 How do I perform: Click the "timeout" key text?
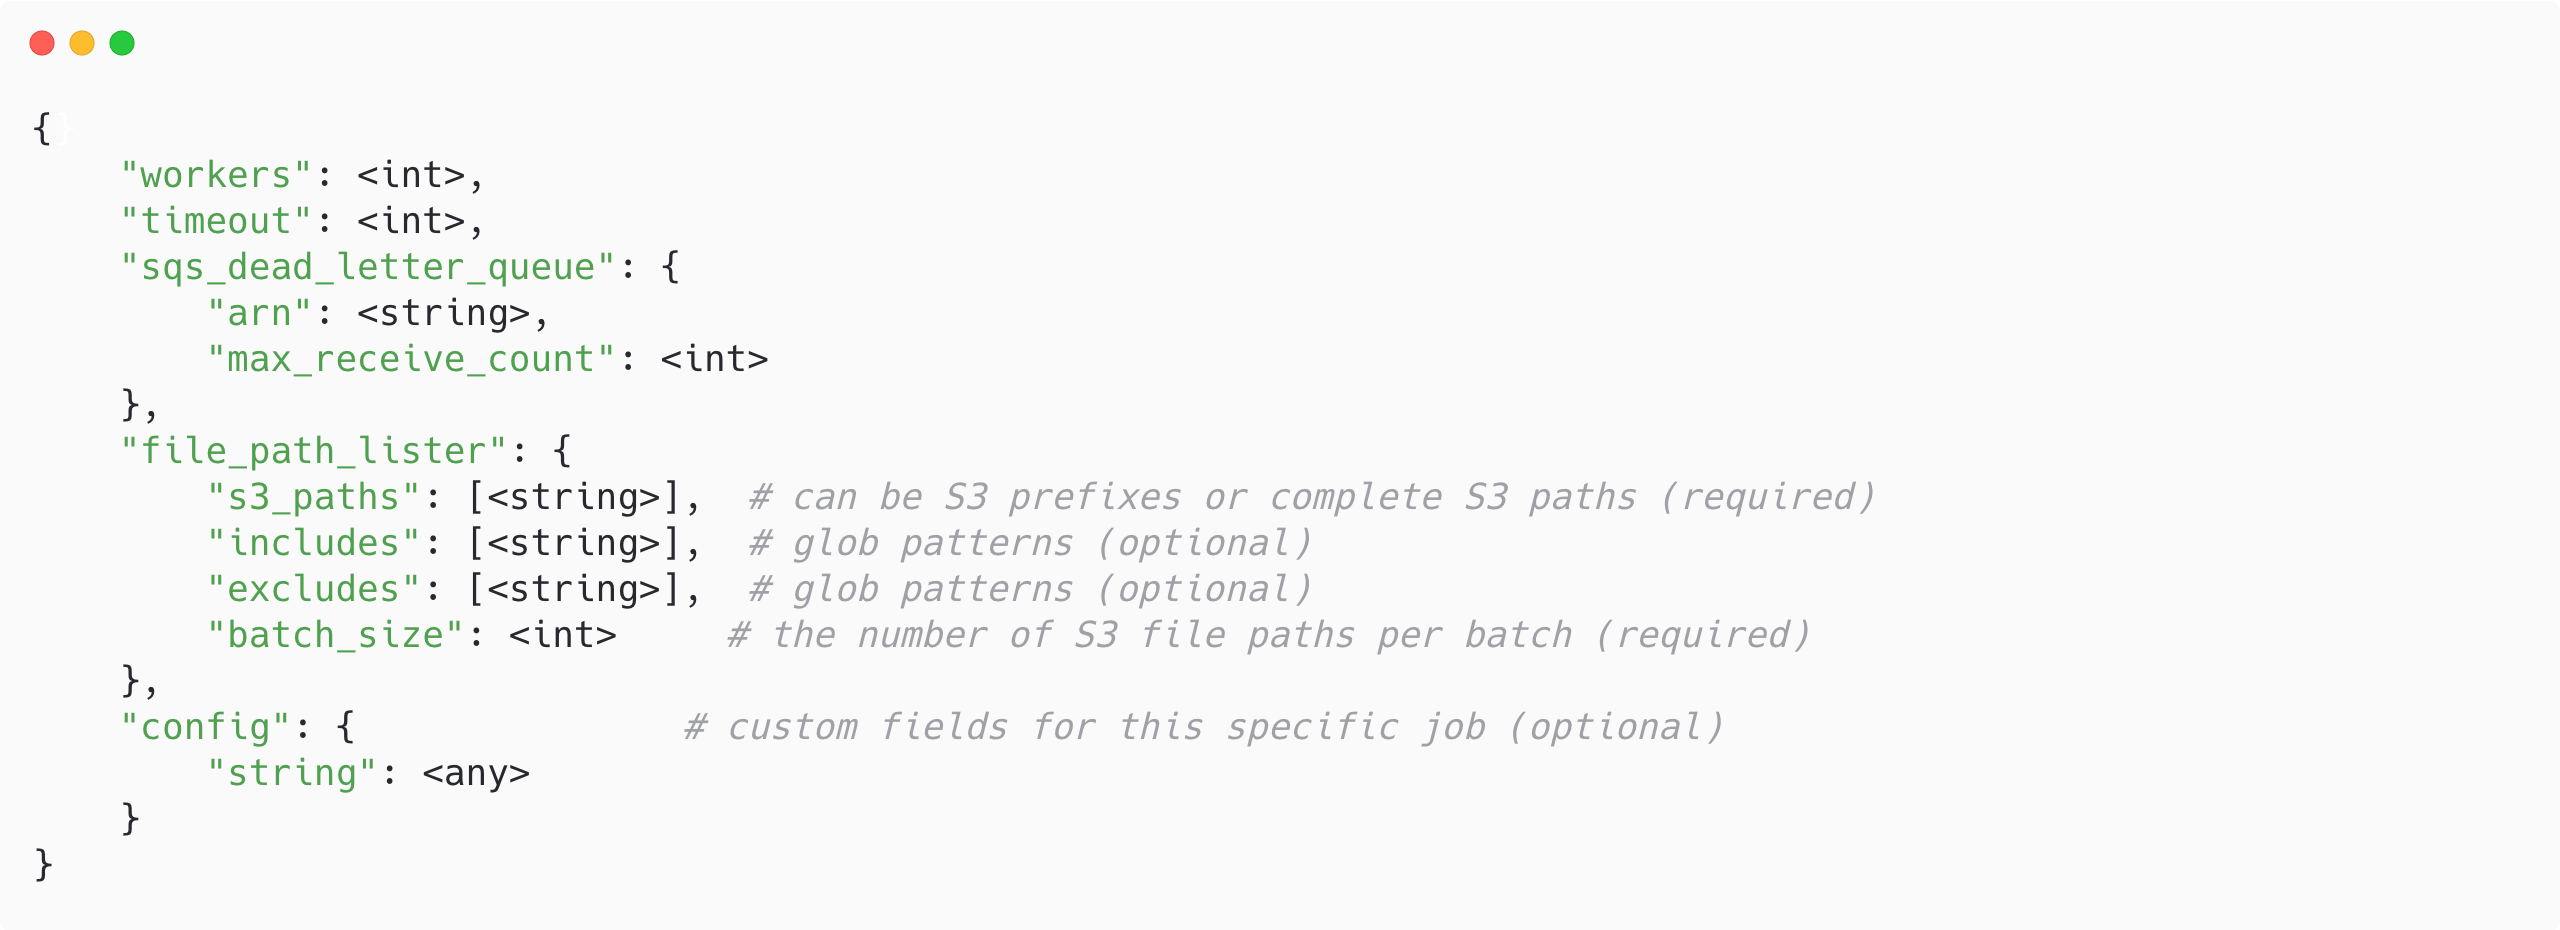pyautogui.click(x=216, y=221)
